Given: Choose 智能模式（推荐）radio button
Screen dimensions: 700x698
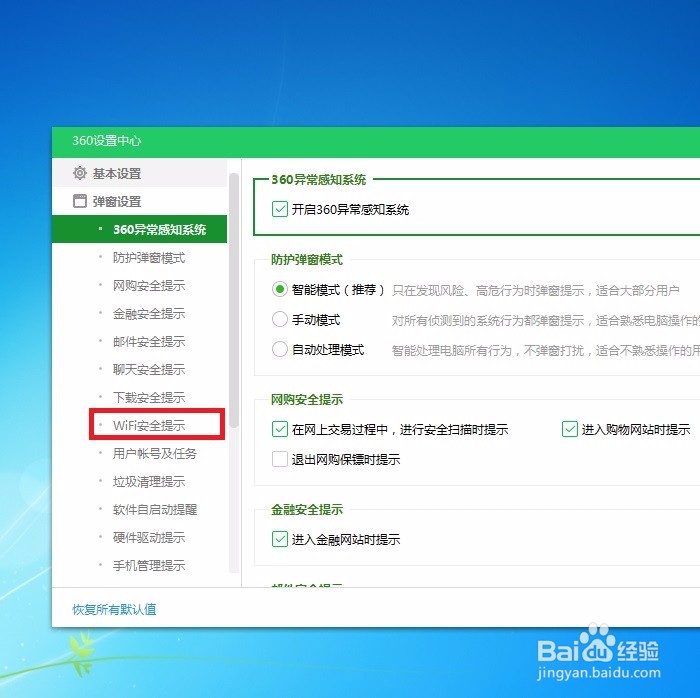Looking at the screenshot, I should (x=279, y=290).
